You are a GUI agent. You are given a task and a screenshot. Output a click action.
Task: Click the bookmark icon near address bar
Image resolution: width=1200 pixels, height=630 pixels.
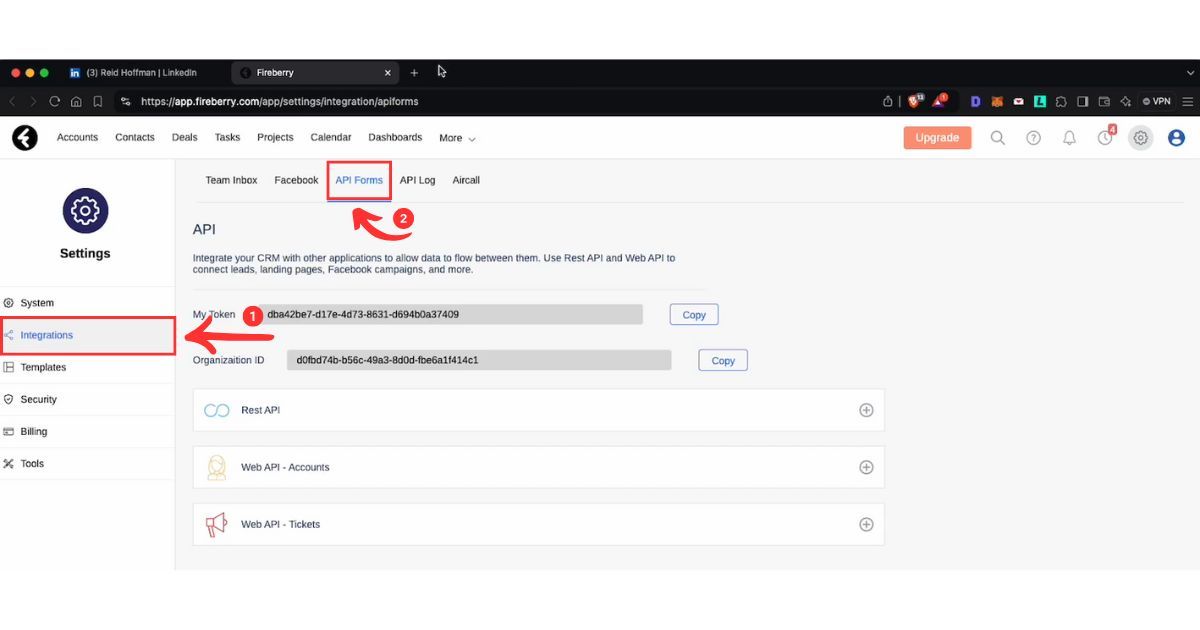(x=98, y=101)
